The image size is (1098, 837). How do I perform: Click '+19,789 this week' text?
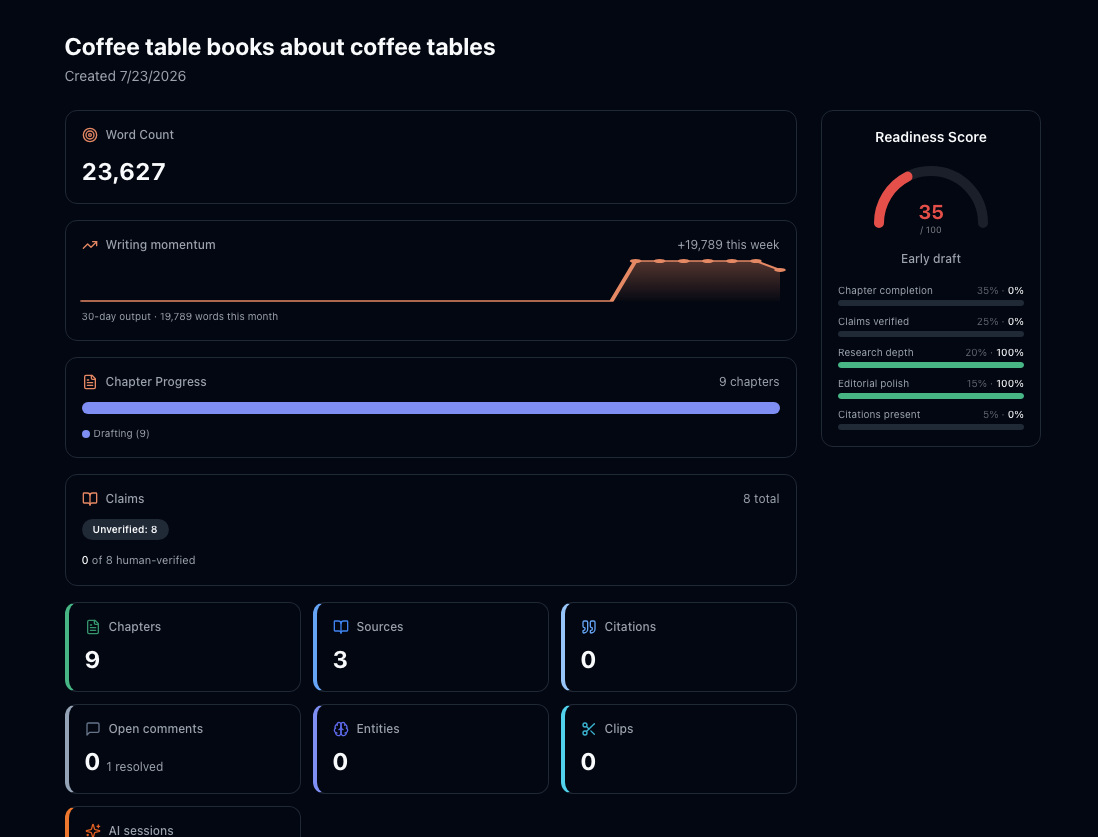pos(728,245)
